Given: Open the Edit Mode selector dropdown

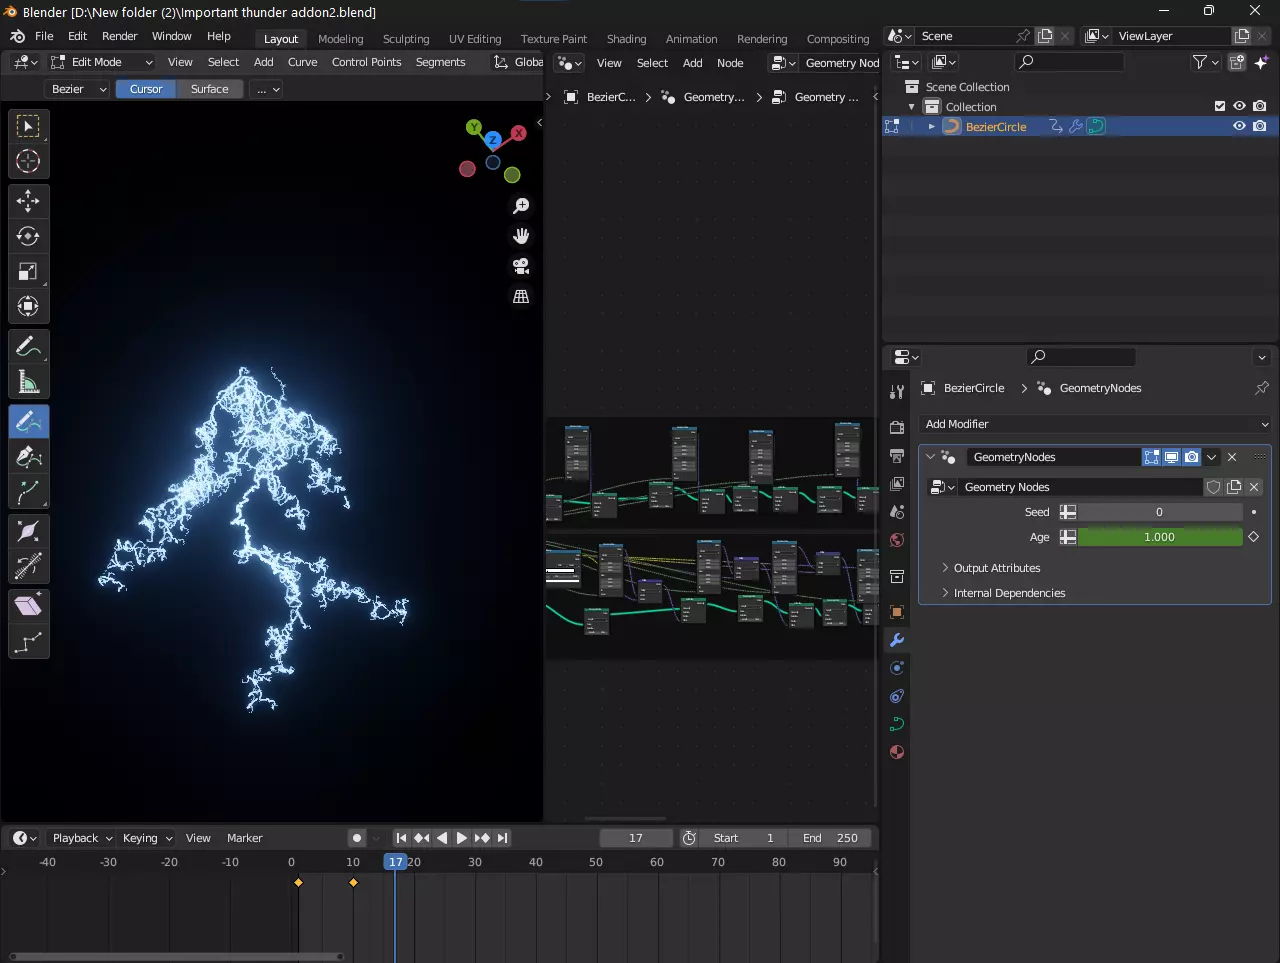Looking at the screenshot, I should [101, 62].
